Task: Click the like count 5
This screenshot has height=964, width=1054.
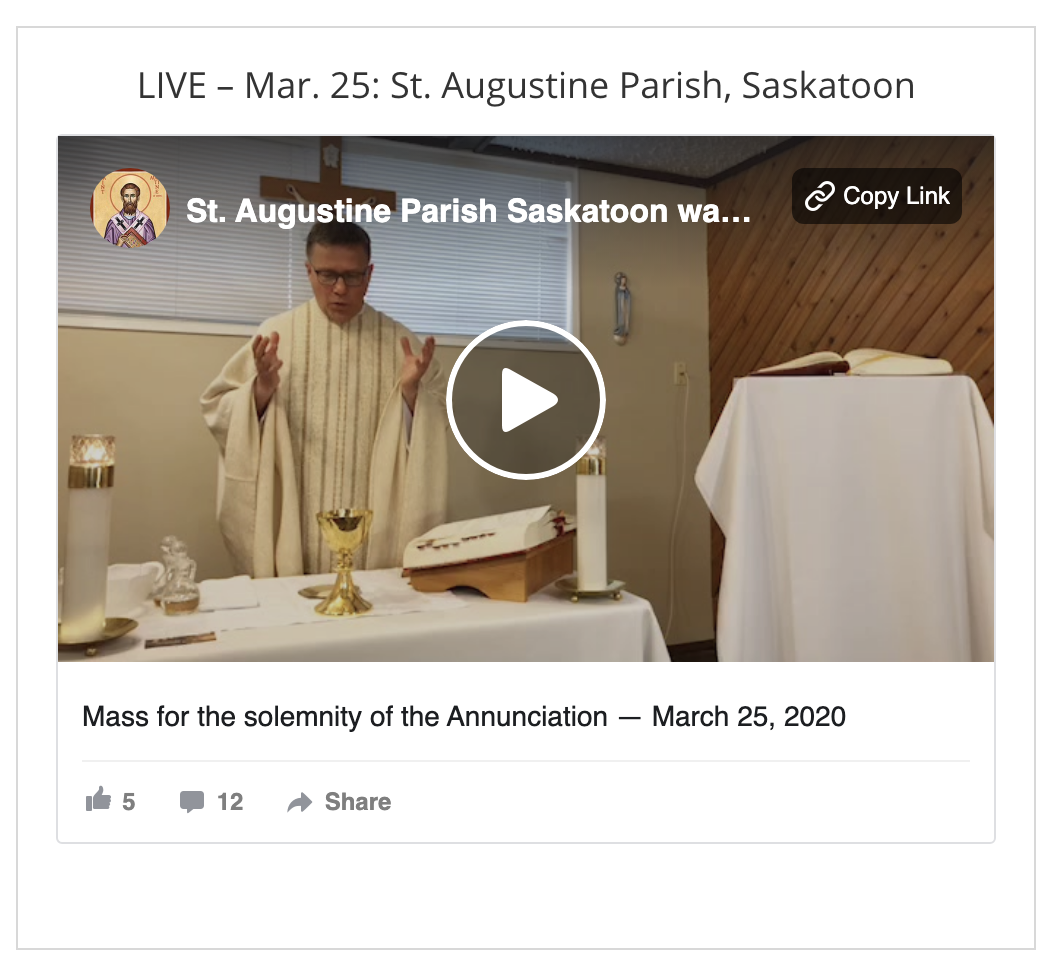Action: 128,802
